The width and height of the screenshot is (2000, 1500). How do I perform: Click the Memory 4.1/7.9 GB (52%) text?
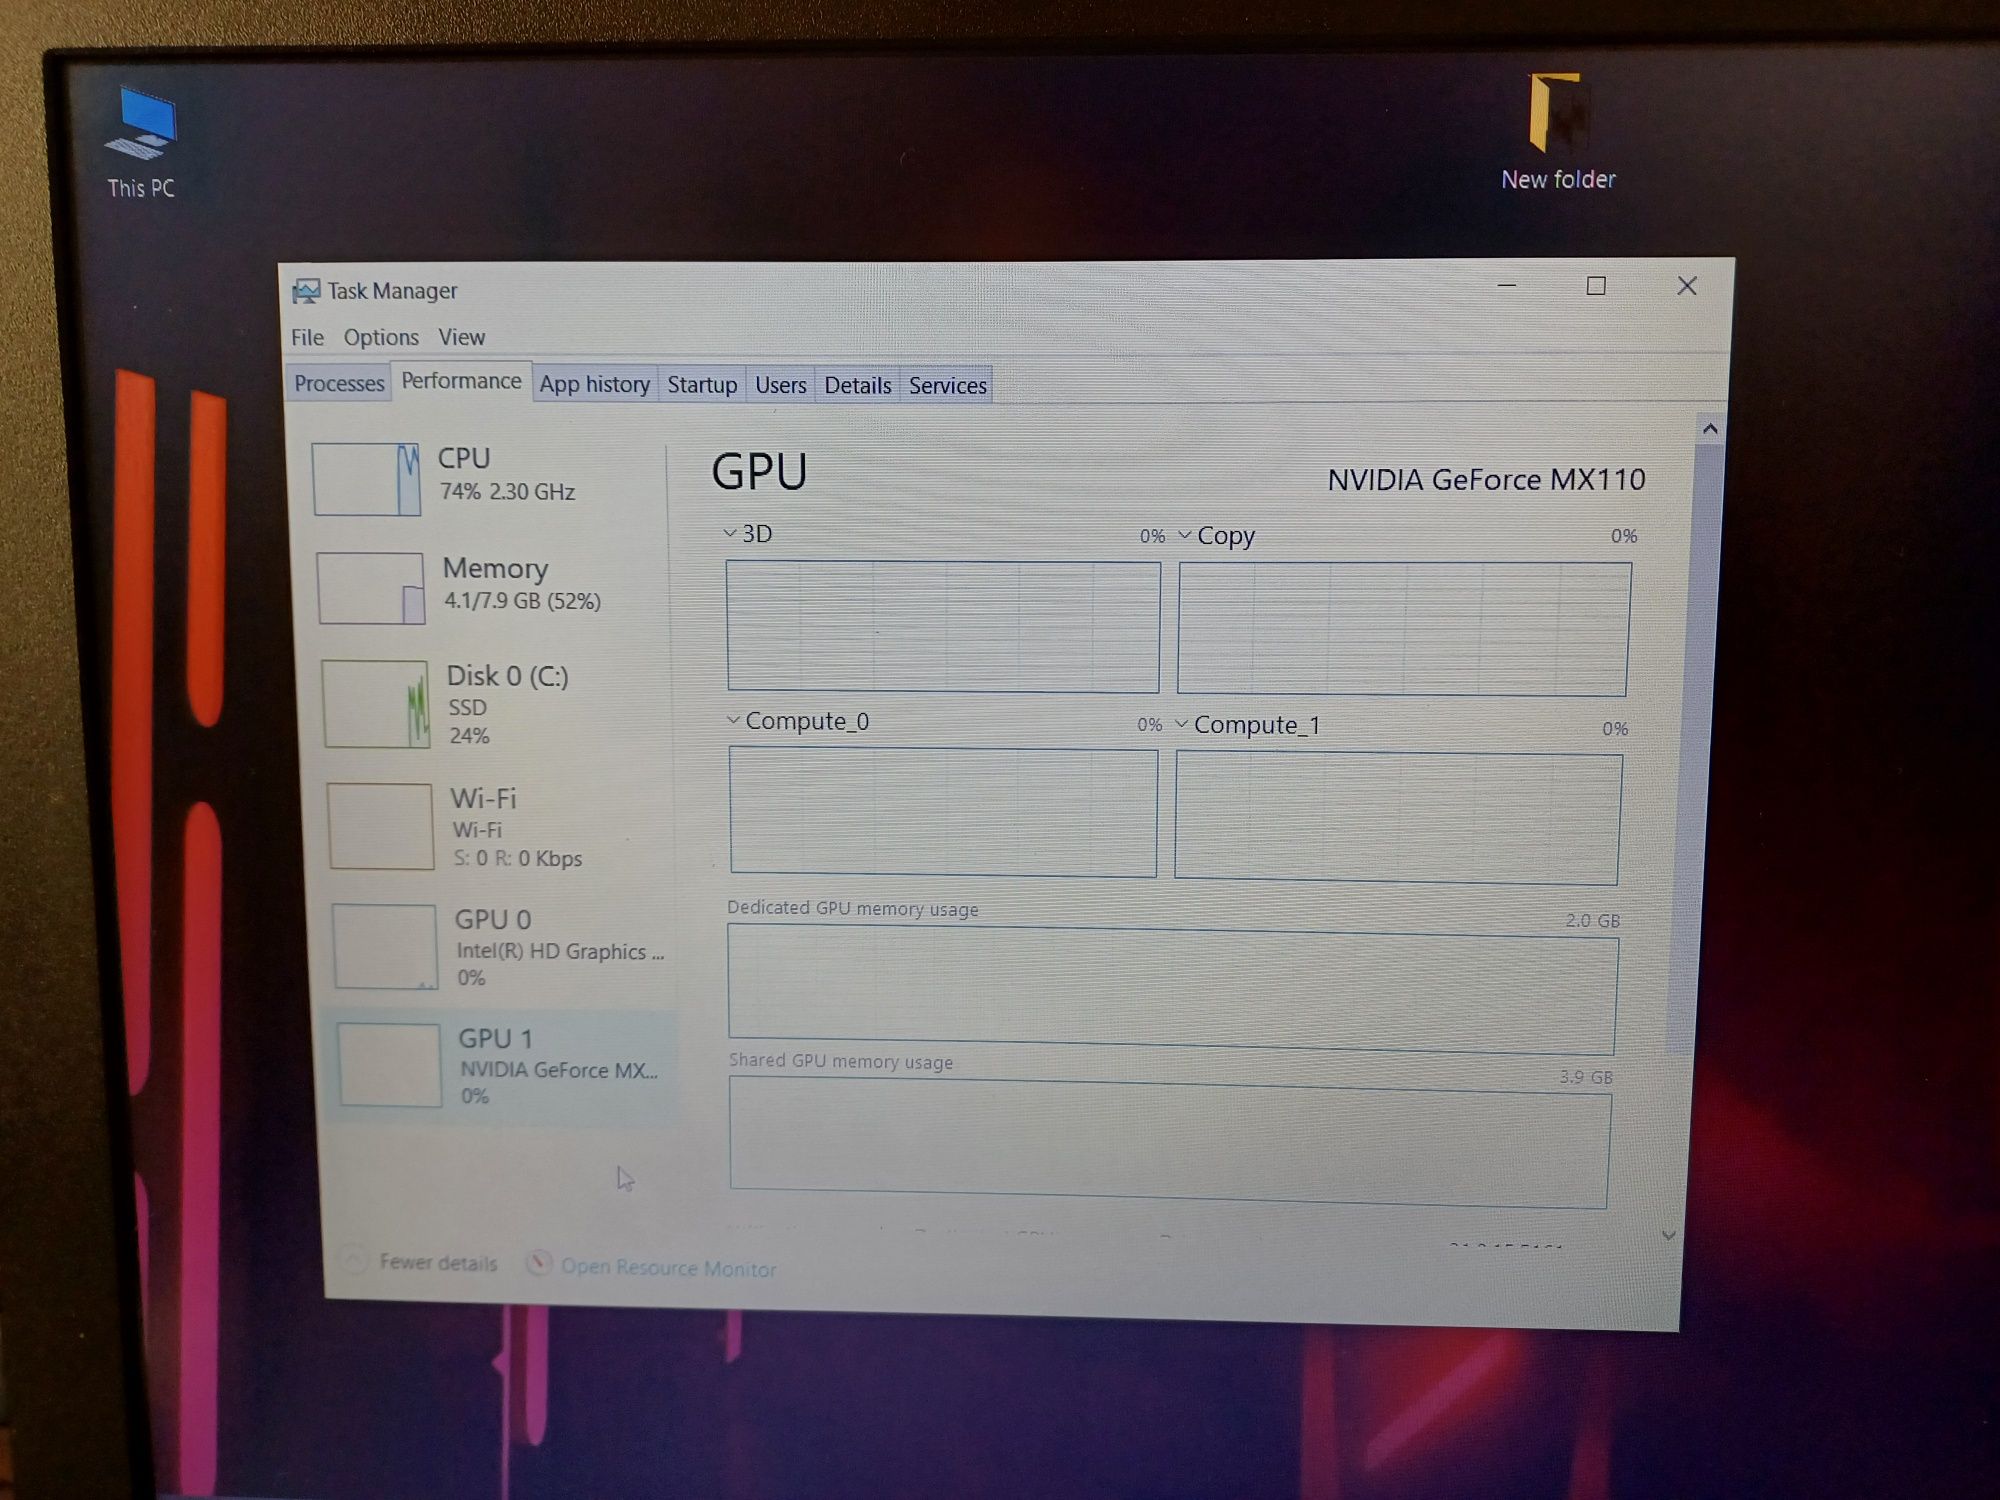pyautogui.click(x=522, y=600)
